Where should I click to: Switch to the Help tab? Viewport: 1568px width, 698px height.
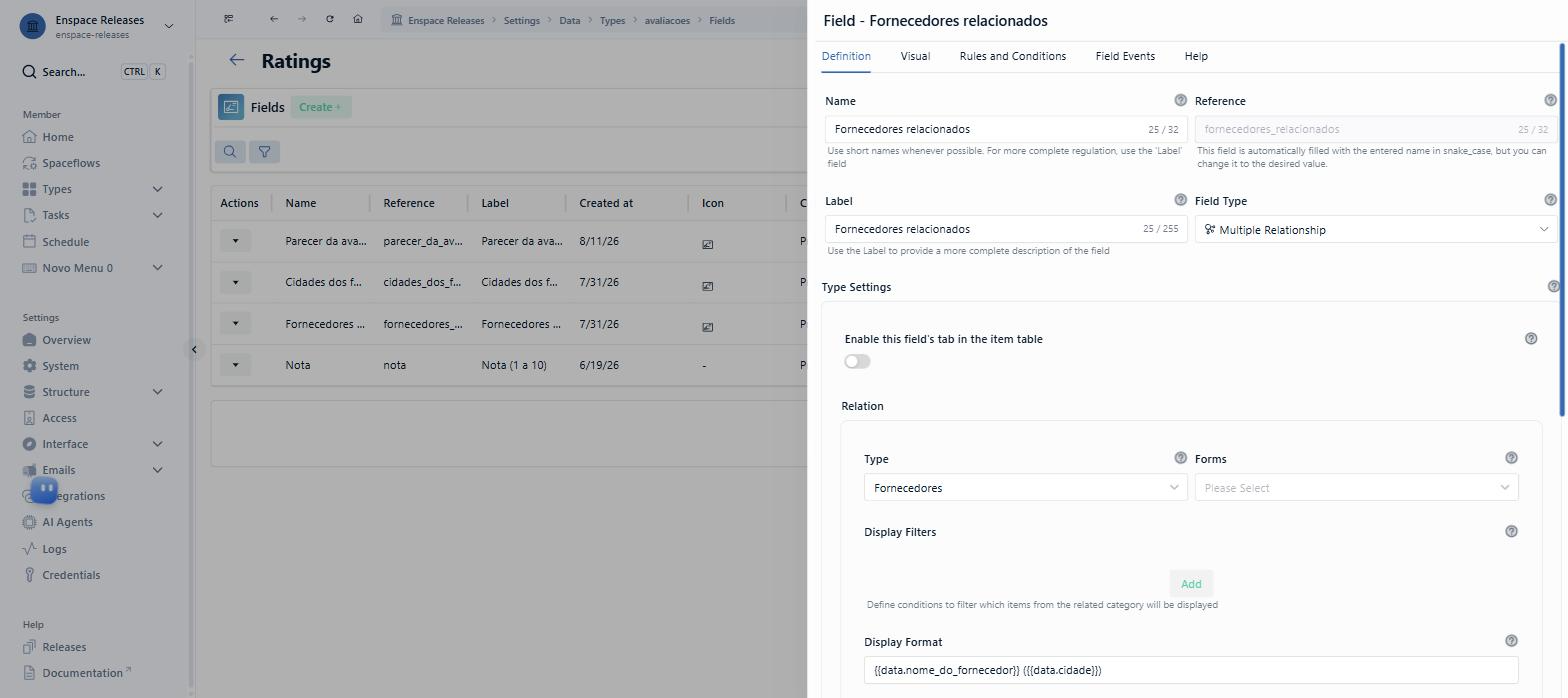pos(1196,56)
